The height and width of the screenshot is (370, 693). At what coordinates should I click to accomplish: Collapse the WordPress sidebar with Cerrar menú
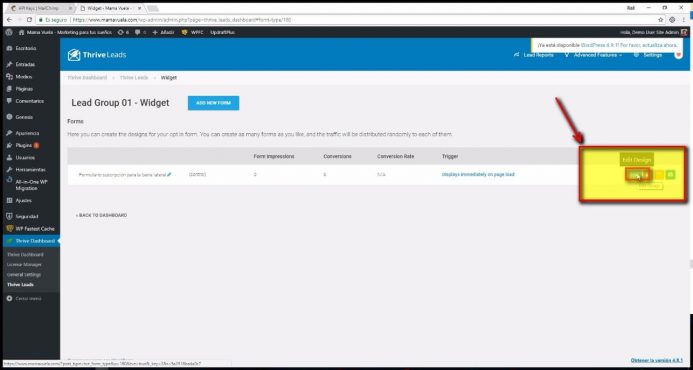click(x=24, y=299)
